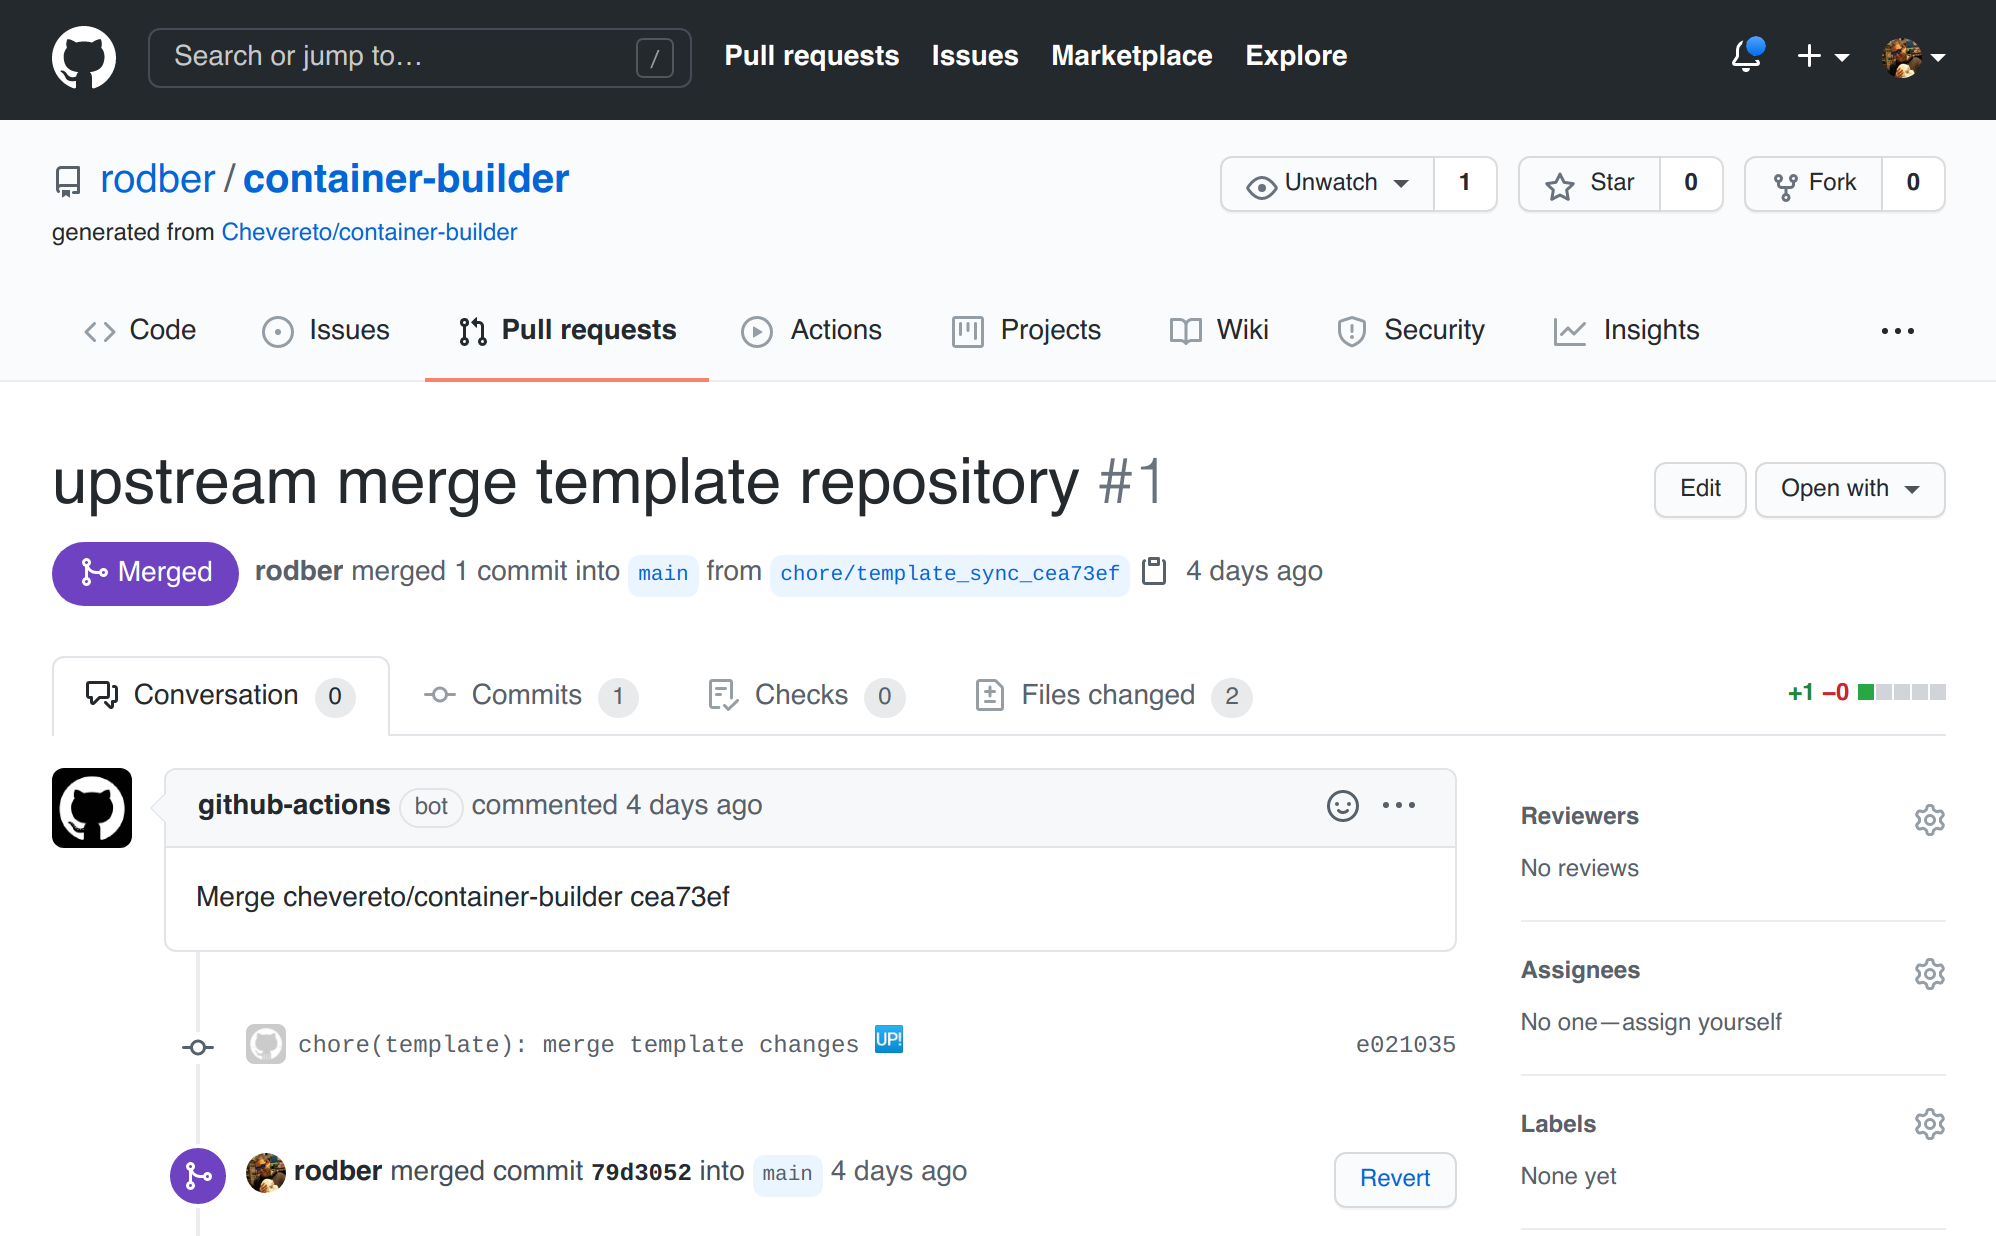Open the chore(template) merge template changes commit
1996x1236 pixels.
[578, 1045]
